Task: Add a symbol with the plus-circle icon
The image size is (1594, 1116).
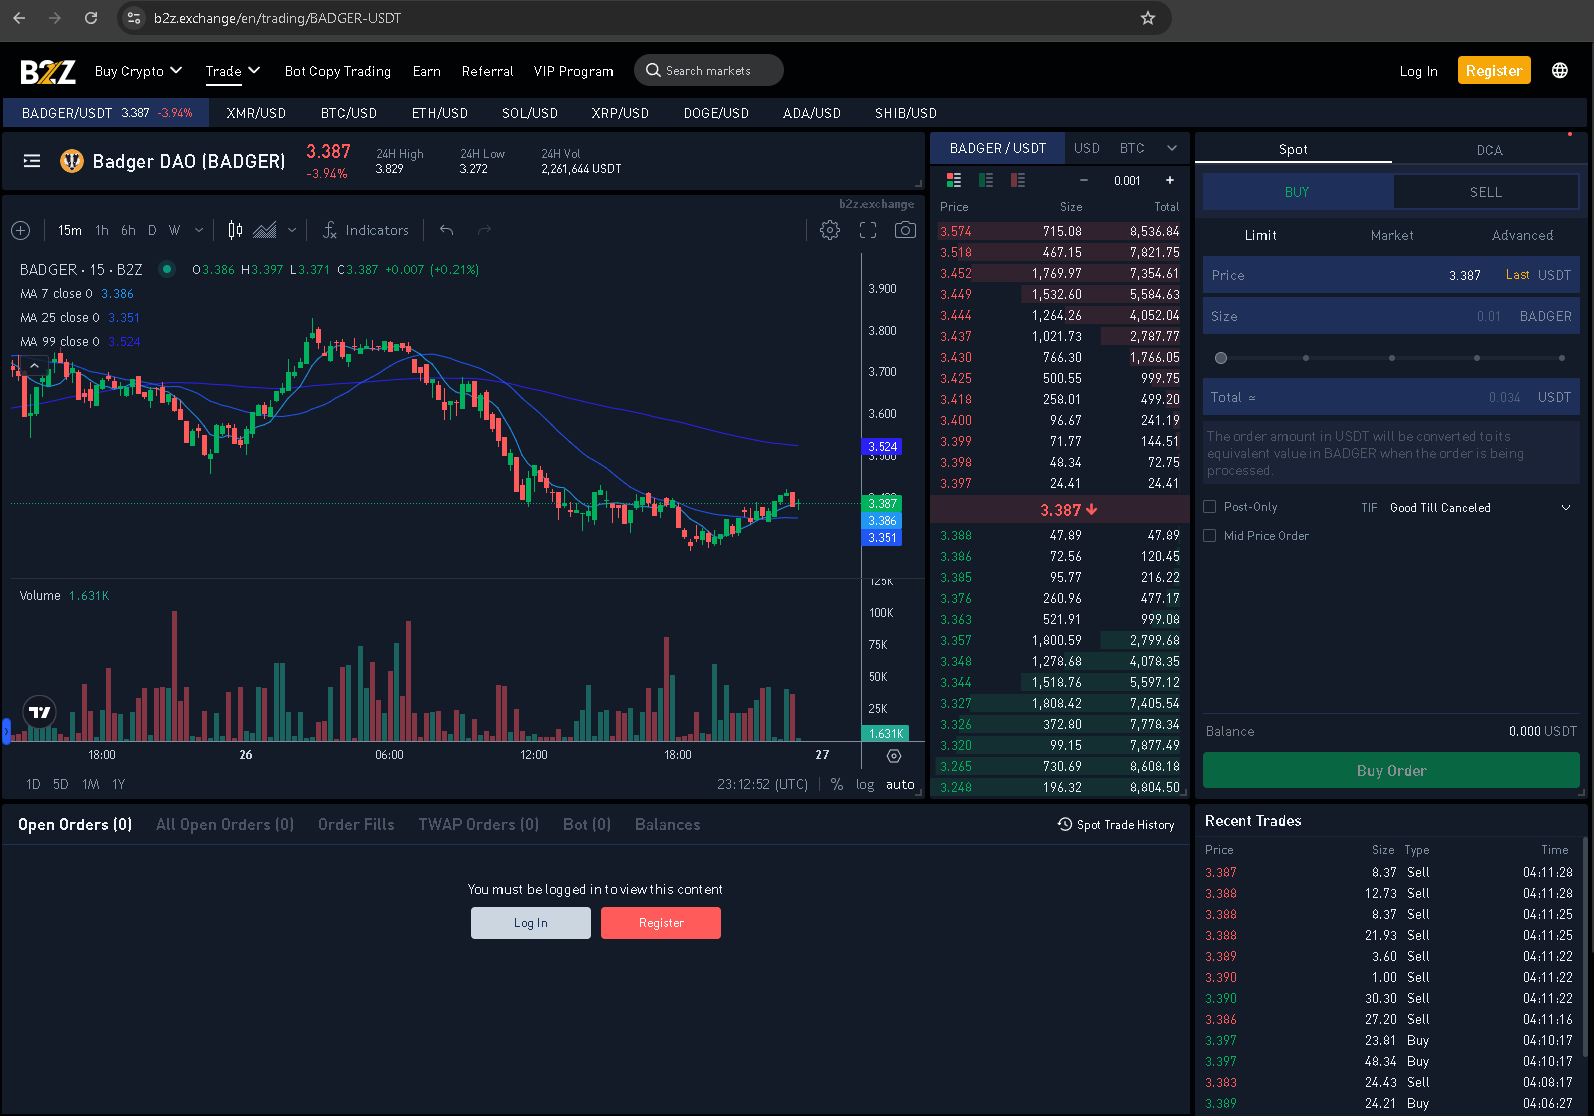Action: (x=20, y=230)
